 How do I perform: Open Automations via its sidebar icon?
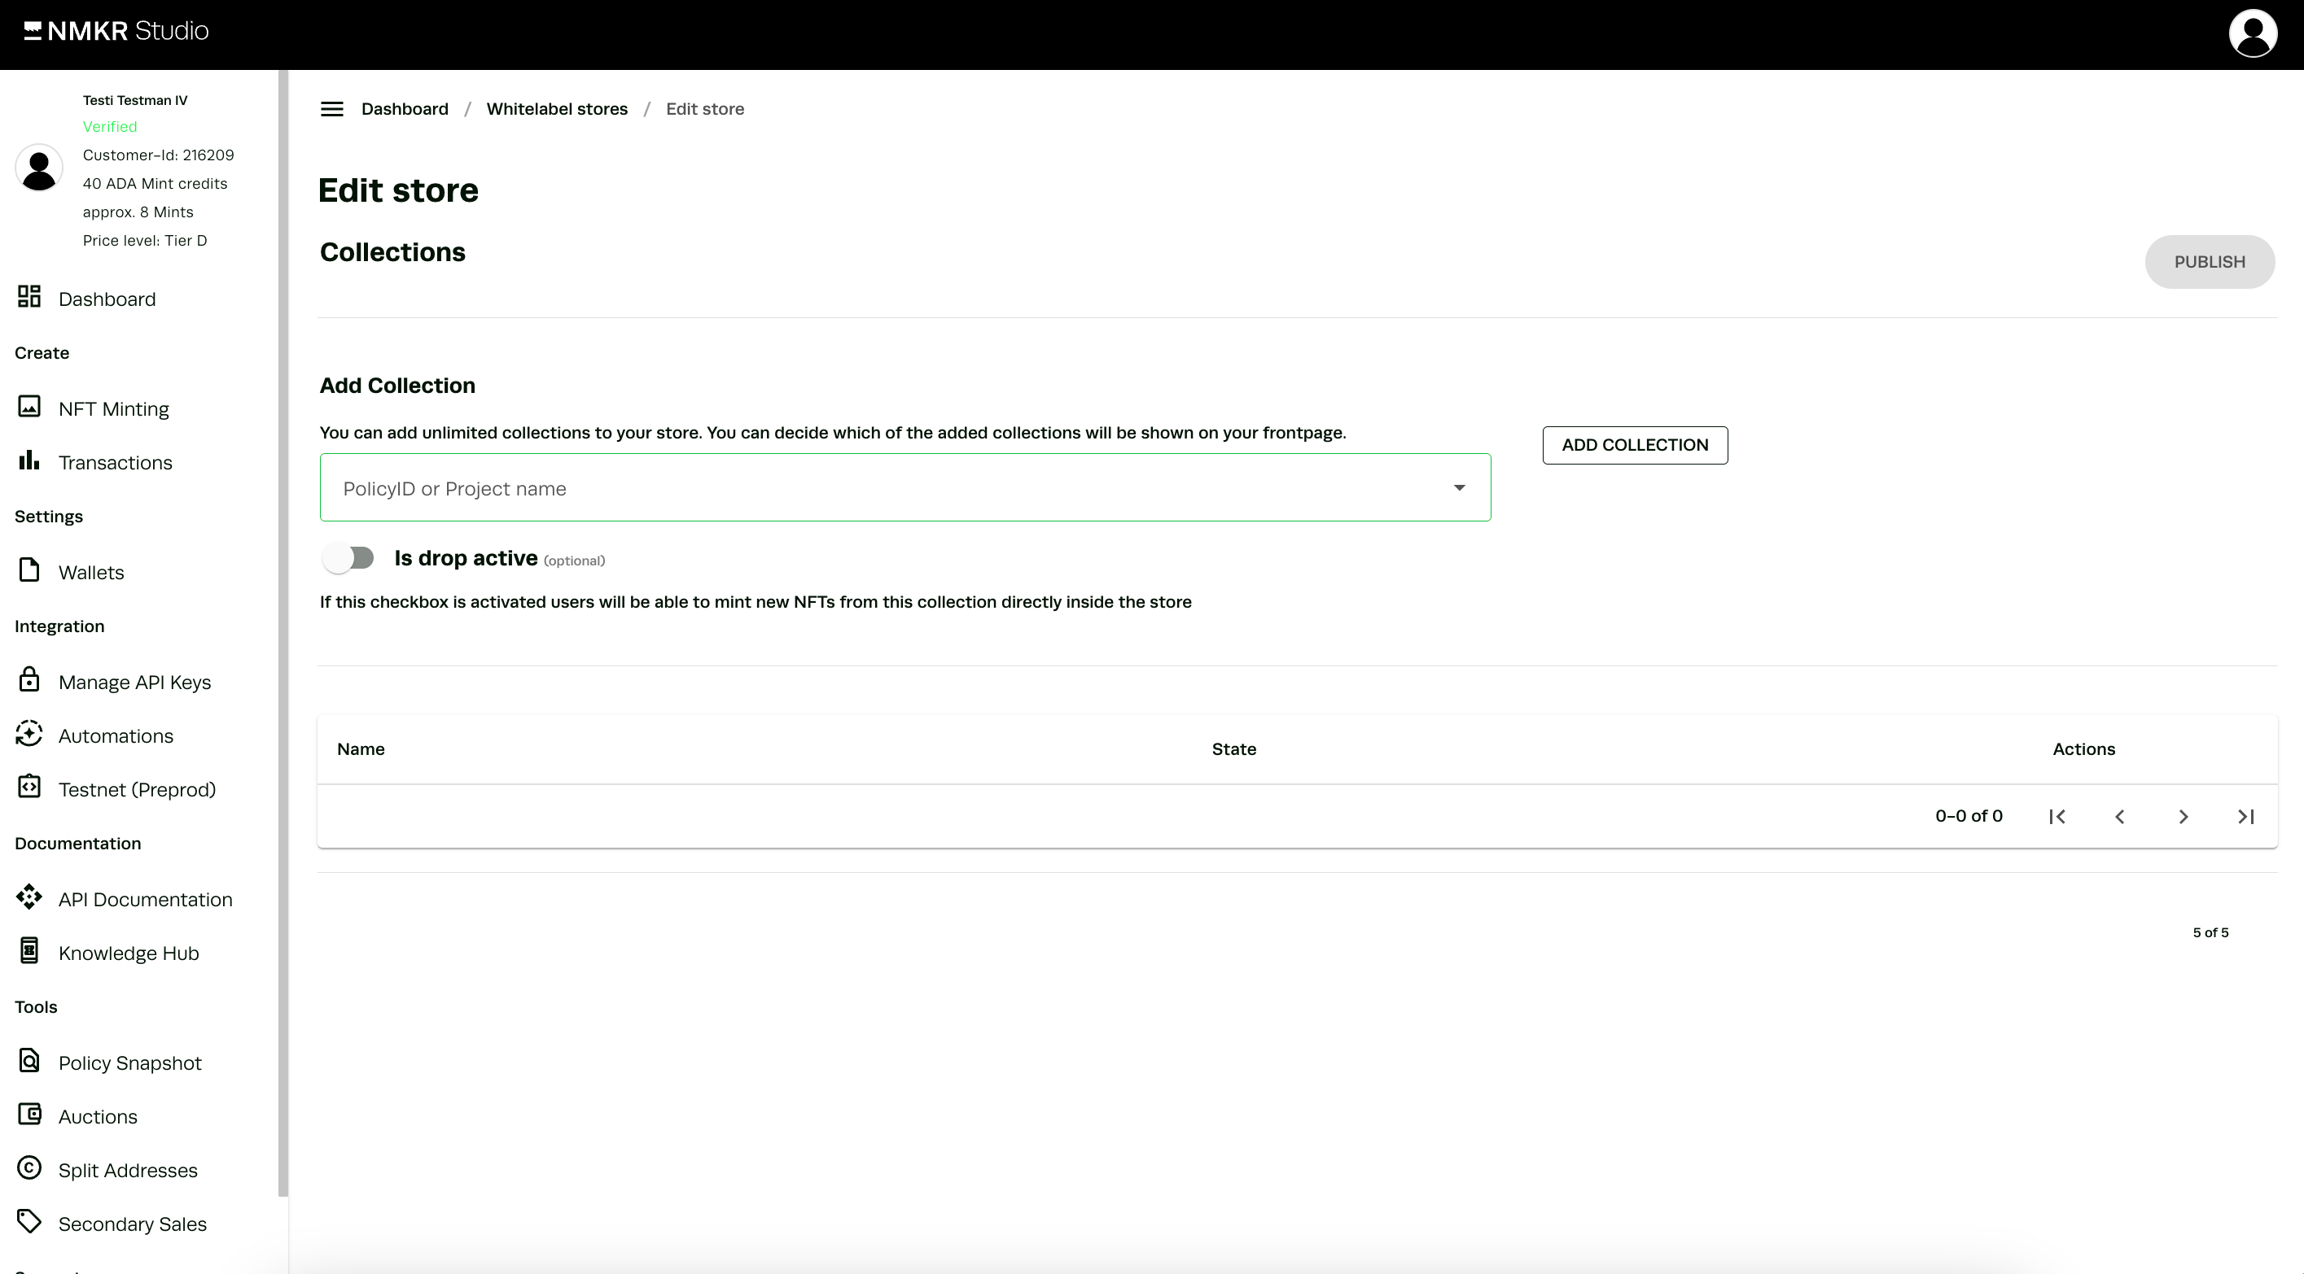pyautogui.click(x=29, y=734)
